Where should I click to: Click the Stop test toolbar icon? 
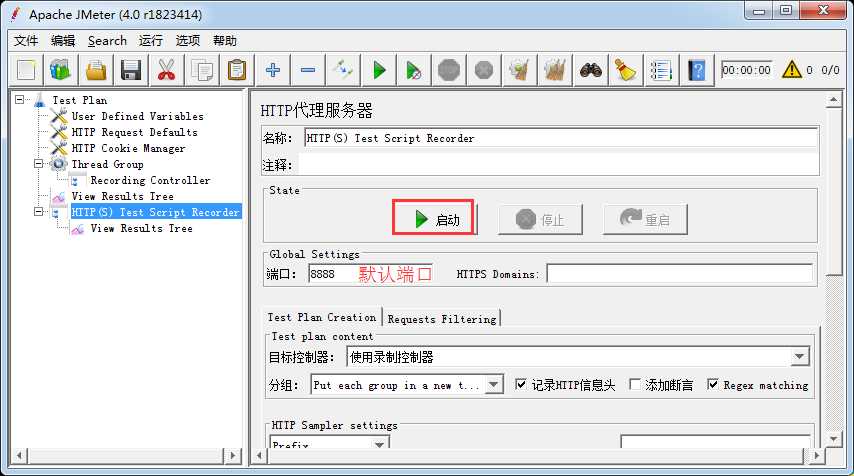click(x=449, y=70)
